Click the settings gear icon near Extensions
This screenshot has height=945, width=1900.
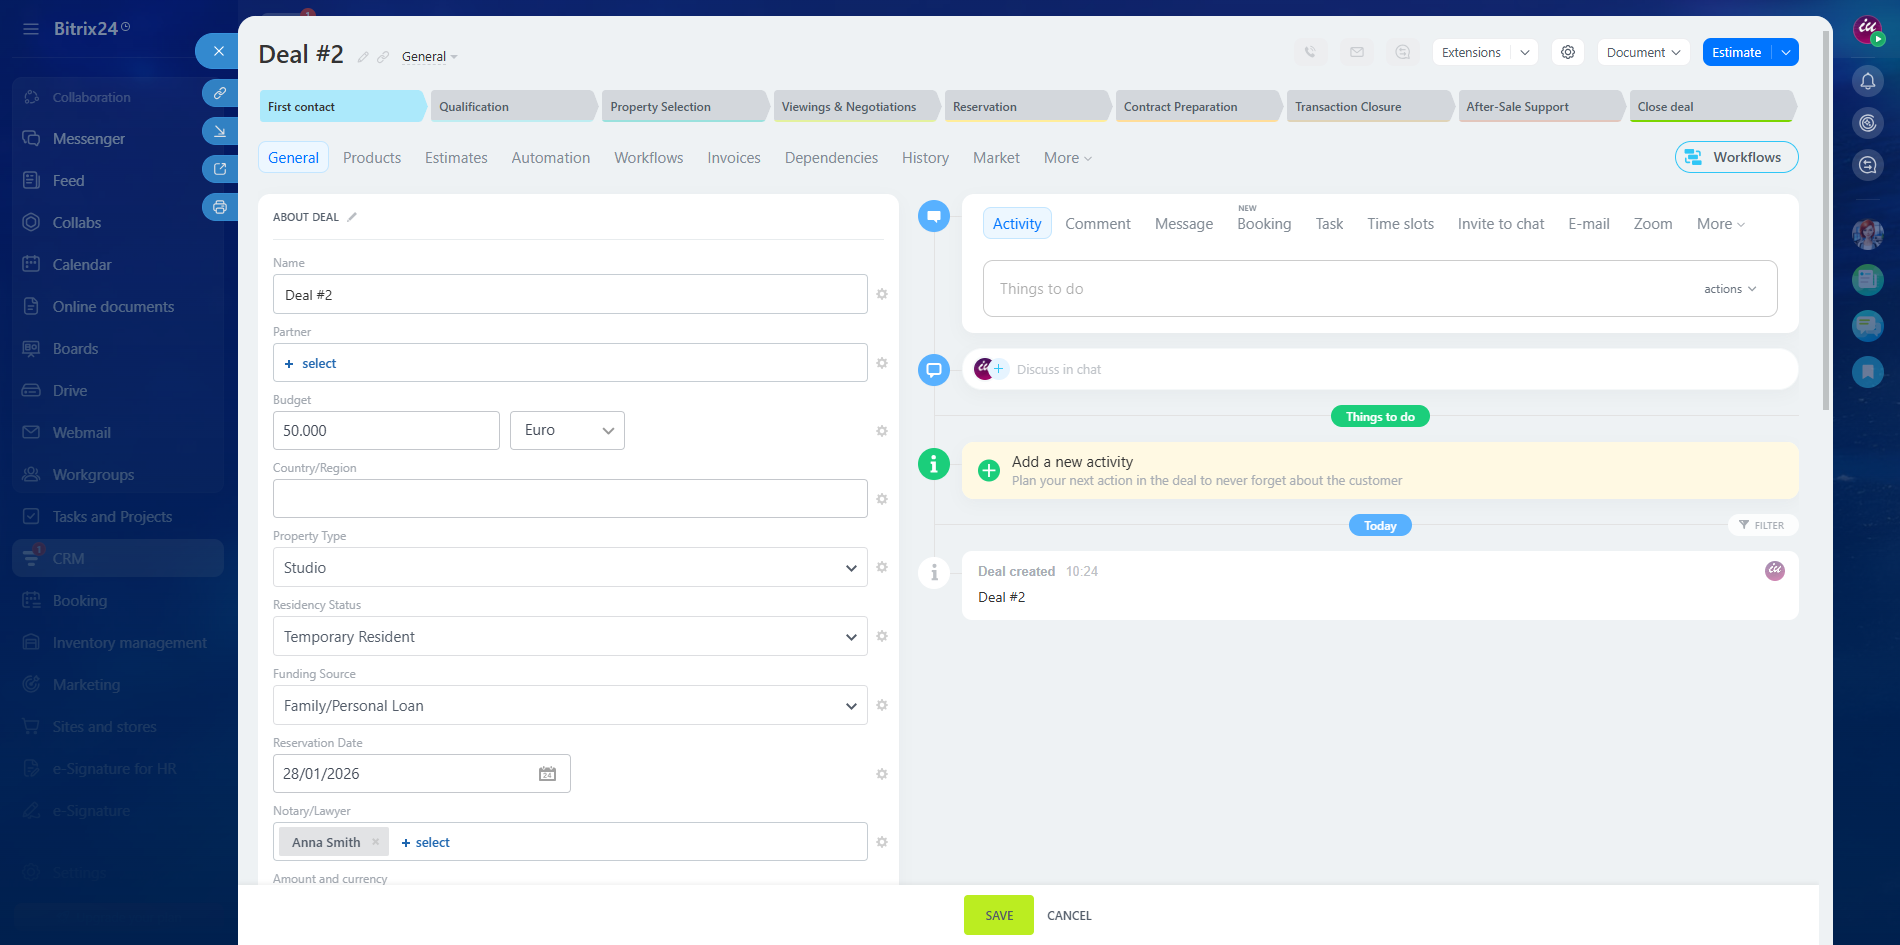click(x=1567, y=52)
